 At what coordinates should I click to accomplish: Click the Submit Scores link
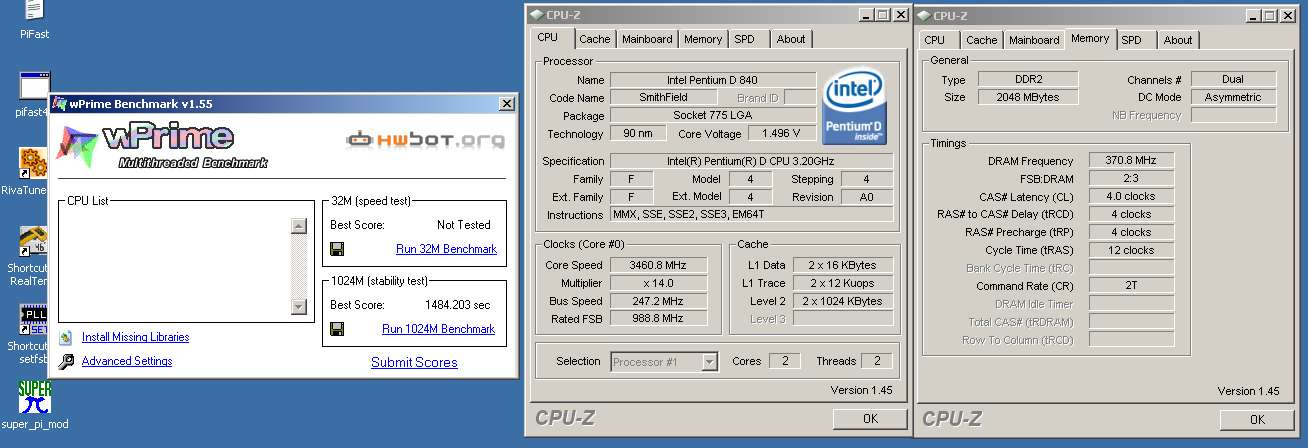click(x=414, y=363)
